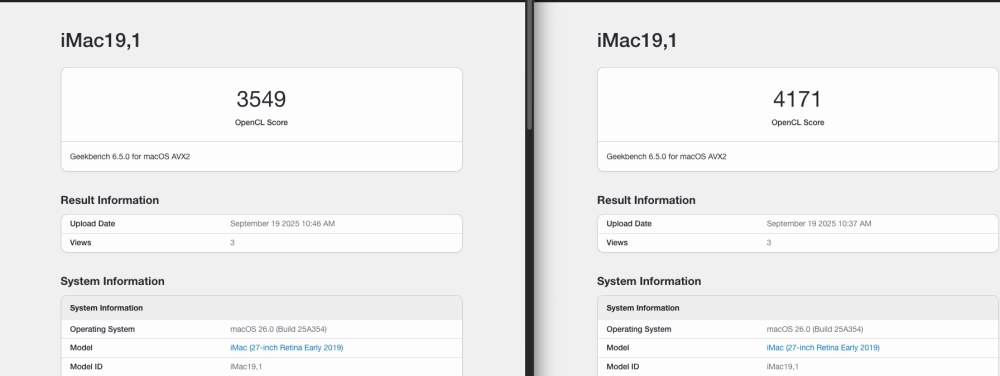1000x376 pixels.
Task: Click Operating System label in left window
Action: 102,329
